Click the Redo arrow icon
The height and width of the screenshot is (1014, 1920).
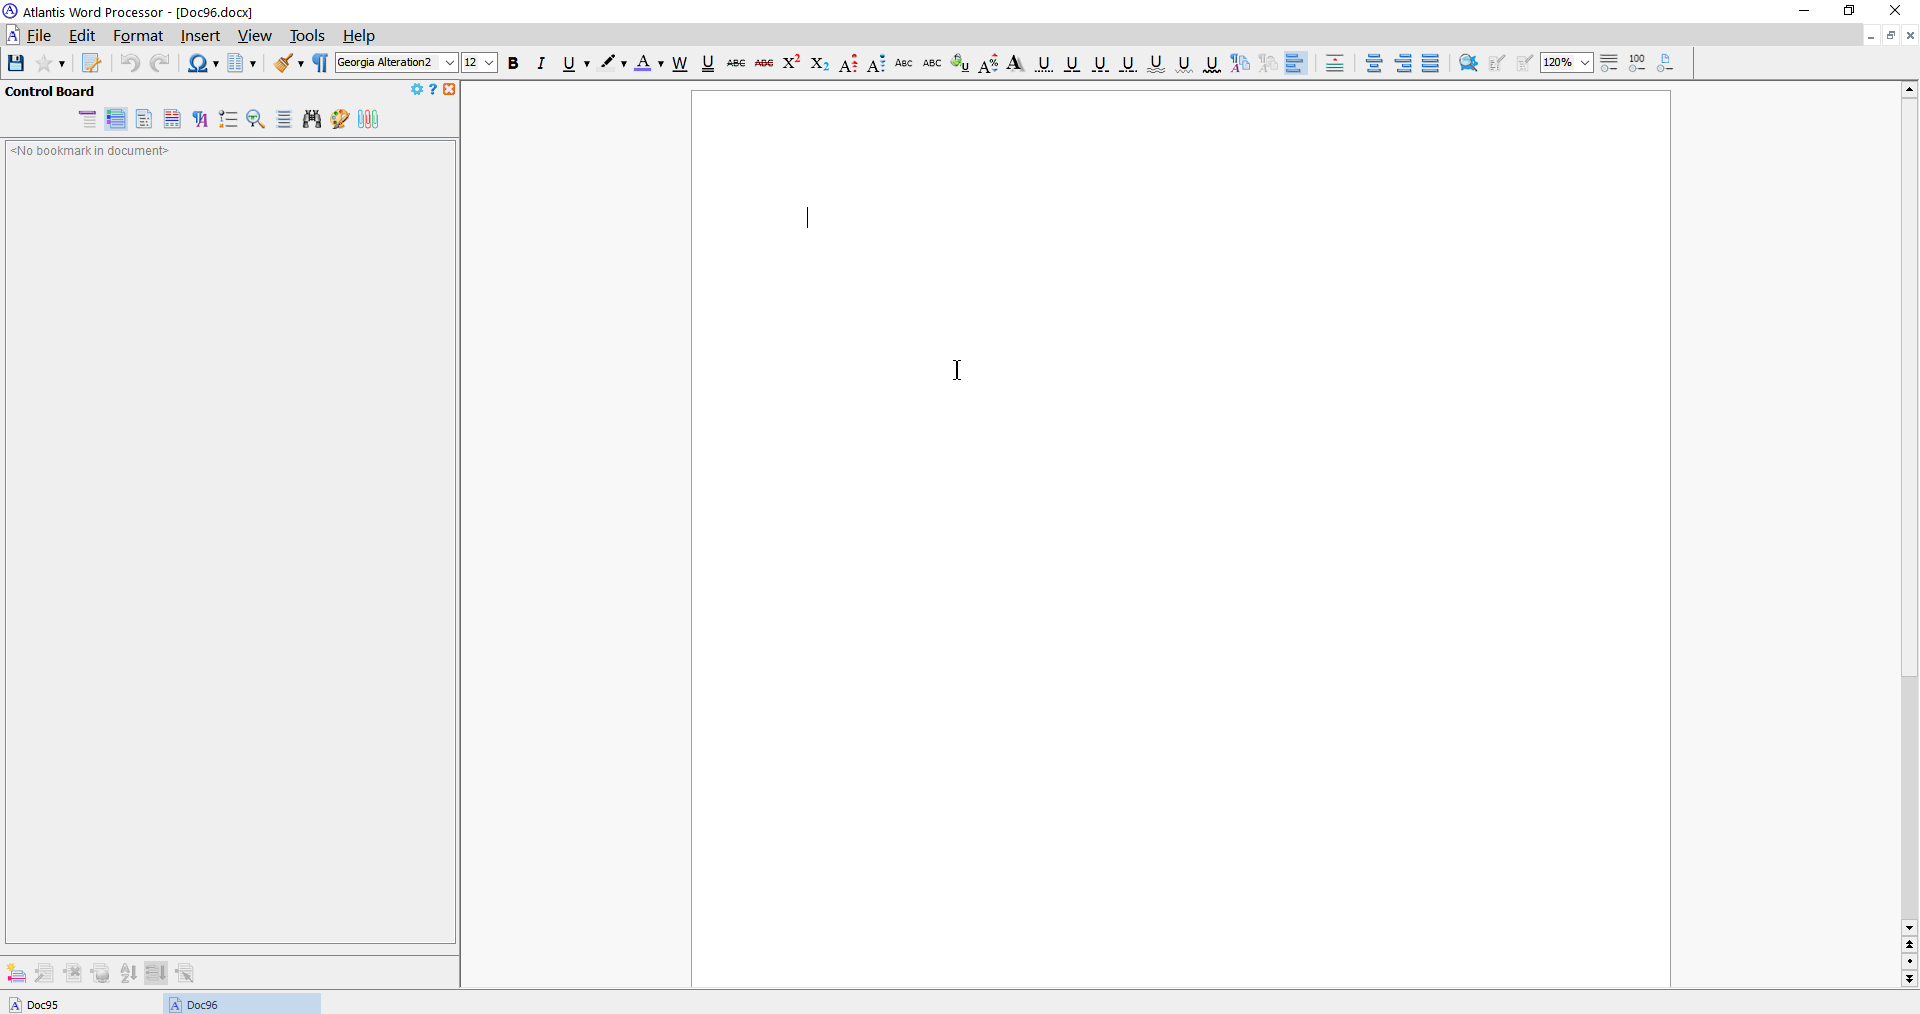pos(160,63)
